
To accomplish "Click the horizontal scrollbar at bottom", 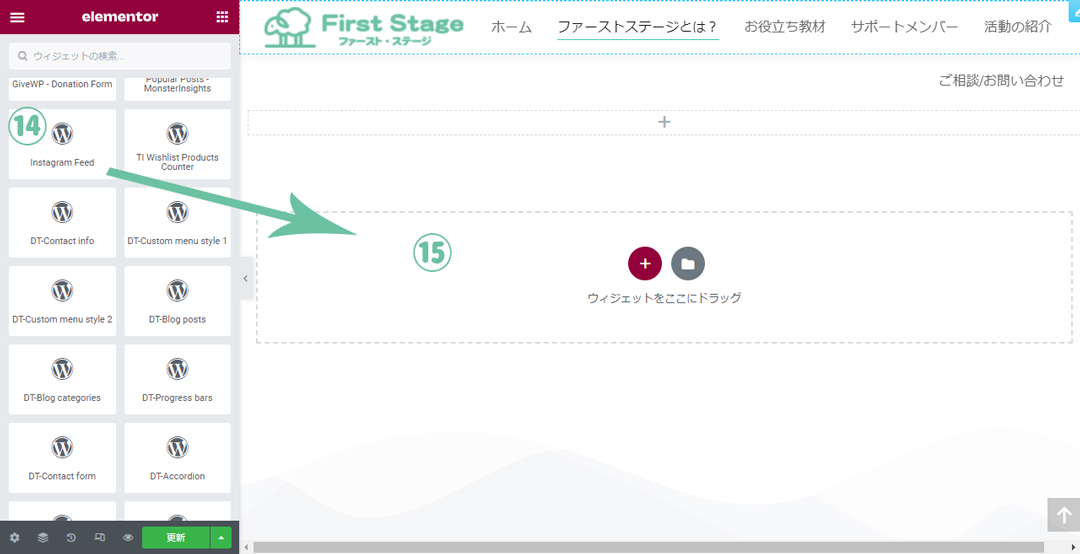I will (650, 547).
